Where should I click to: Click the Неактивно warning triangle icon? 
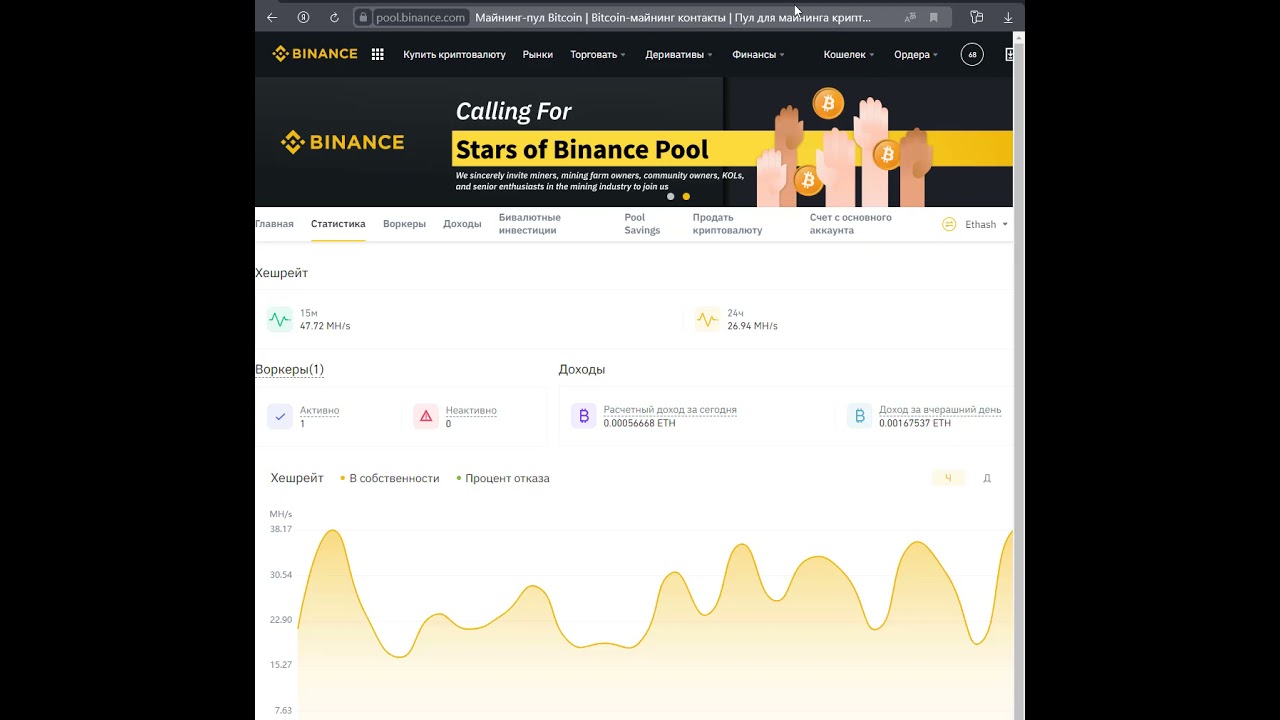click(426, 417)
